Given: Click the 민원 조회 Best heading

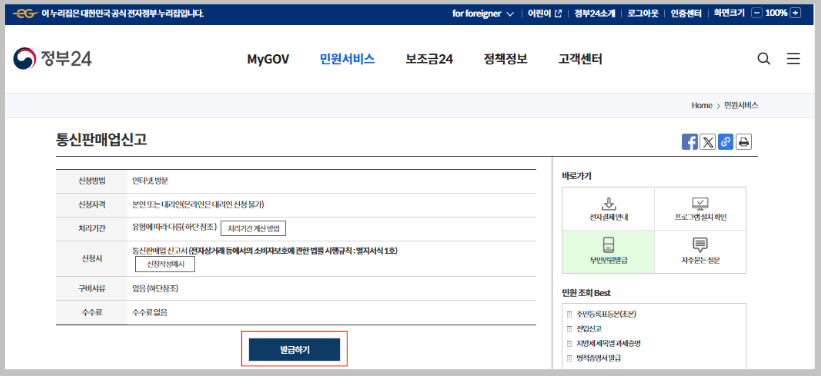Looking at the screenshot, I should click(586, 292).
